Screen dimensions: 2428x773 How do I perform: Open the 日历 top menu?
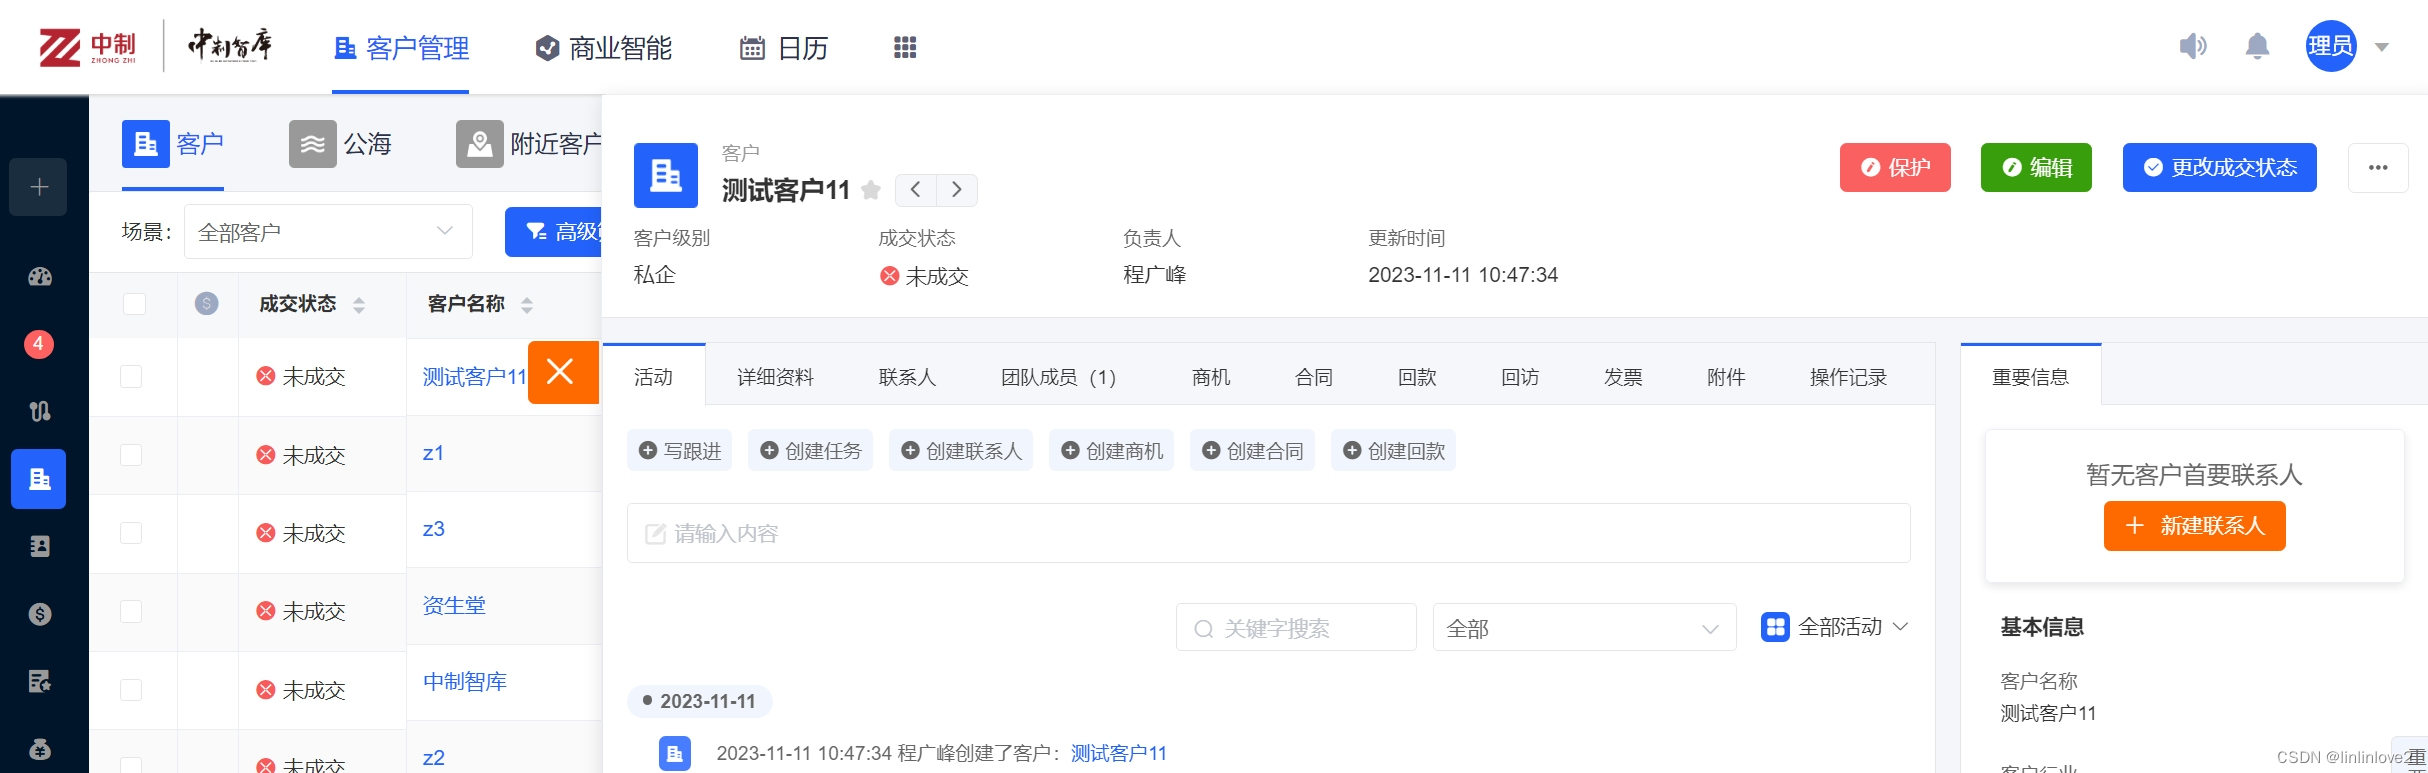pos(784,48)
